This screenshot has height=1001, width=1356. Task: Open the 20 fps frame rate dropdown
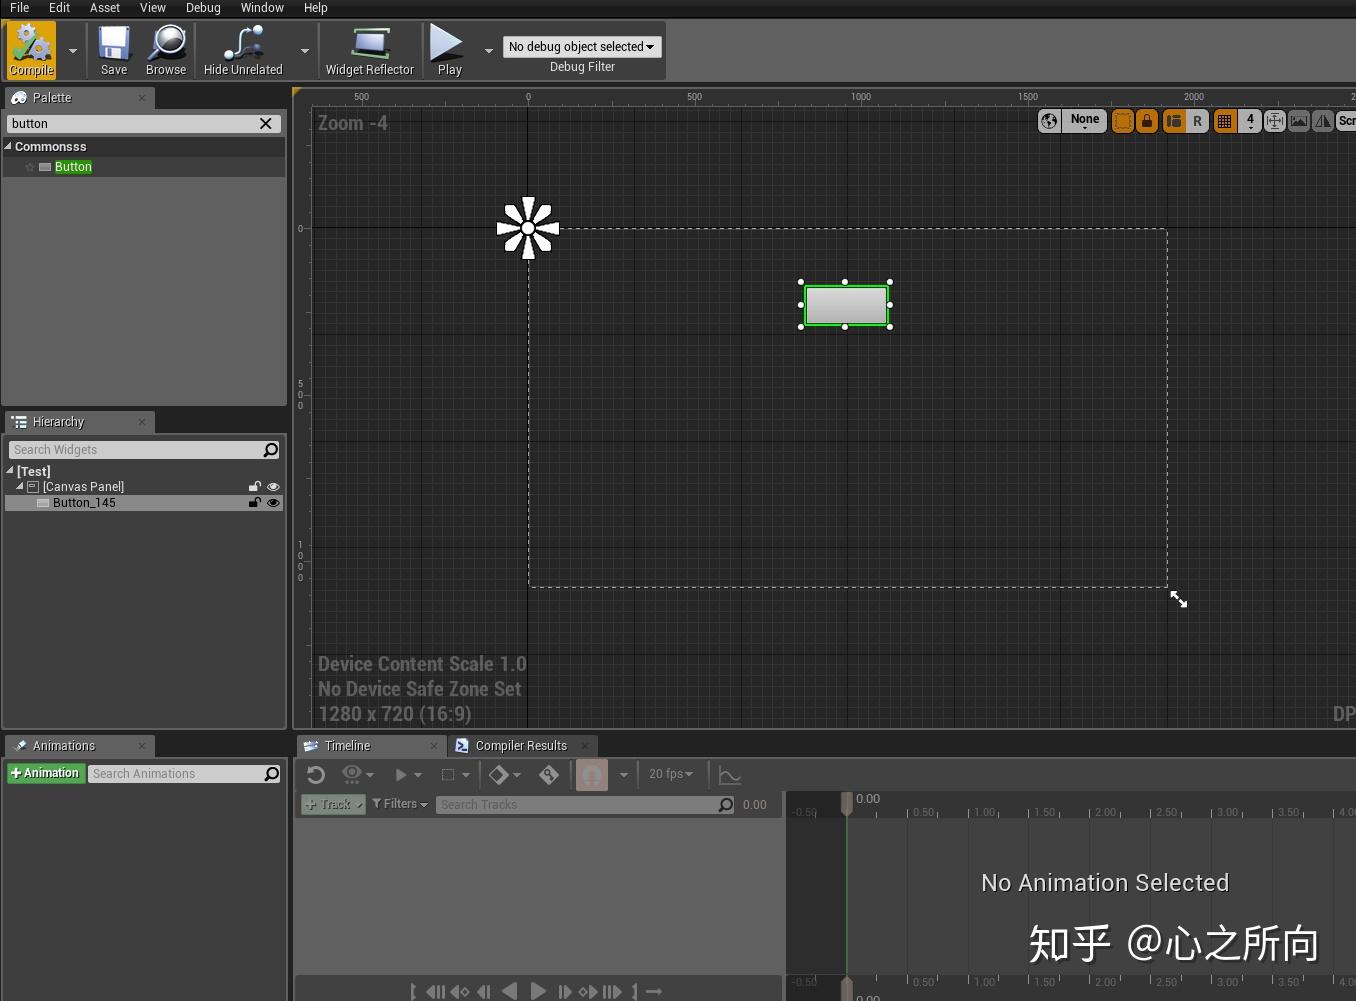(x=671, y=774)
